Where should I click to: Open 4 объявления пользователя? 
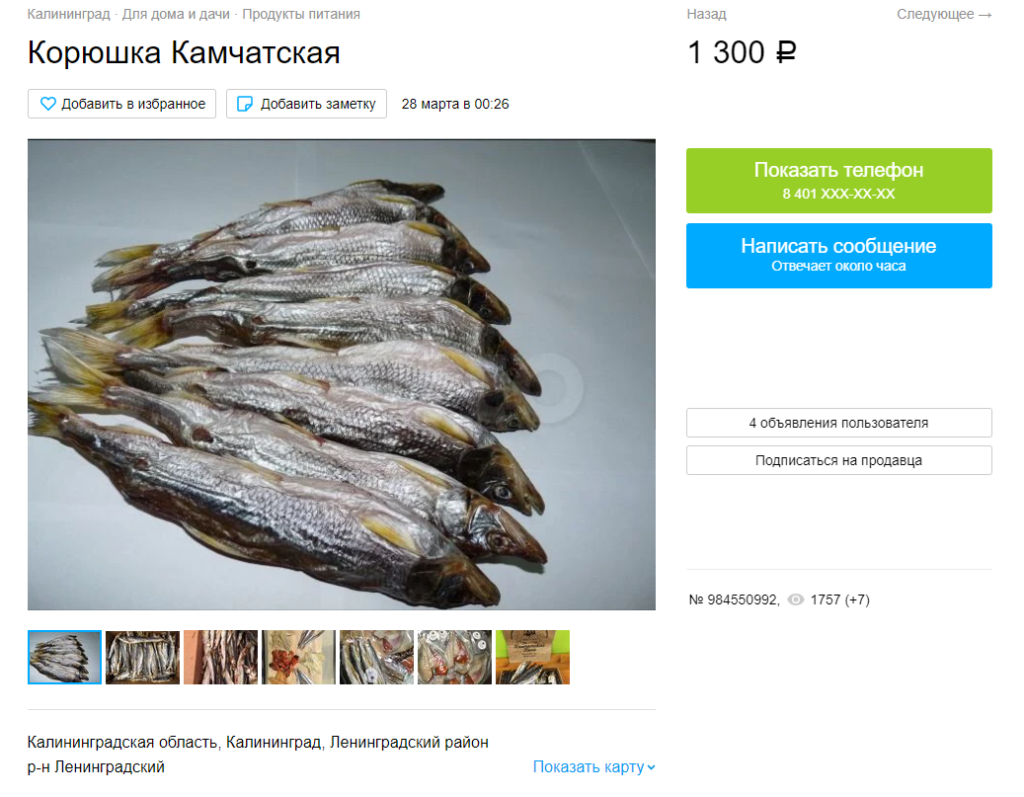839,423
